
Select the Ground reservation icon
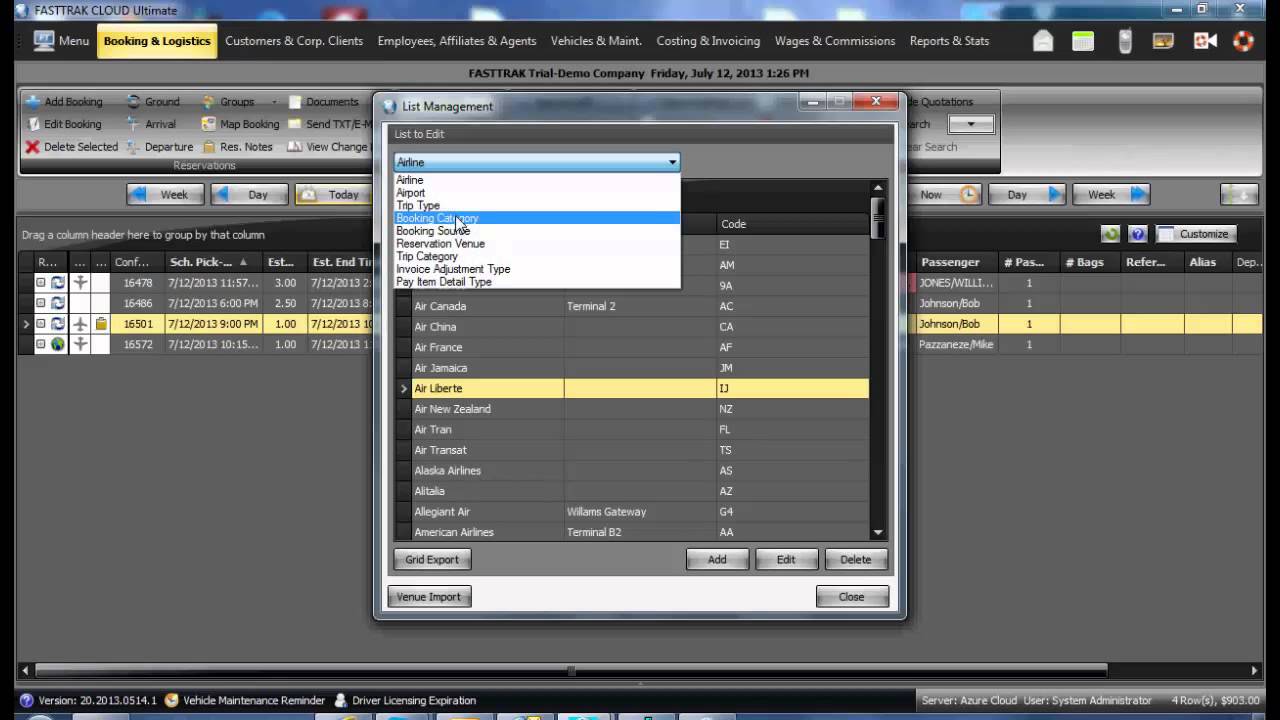pyautogui.click(x=133, y=102)
